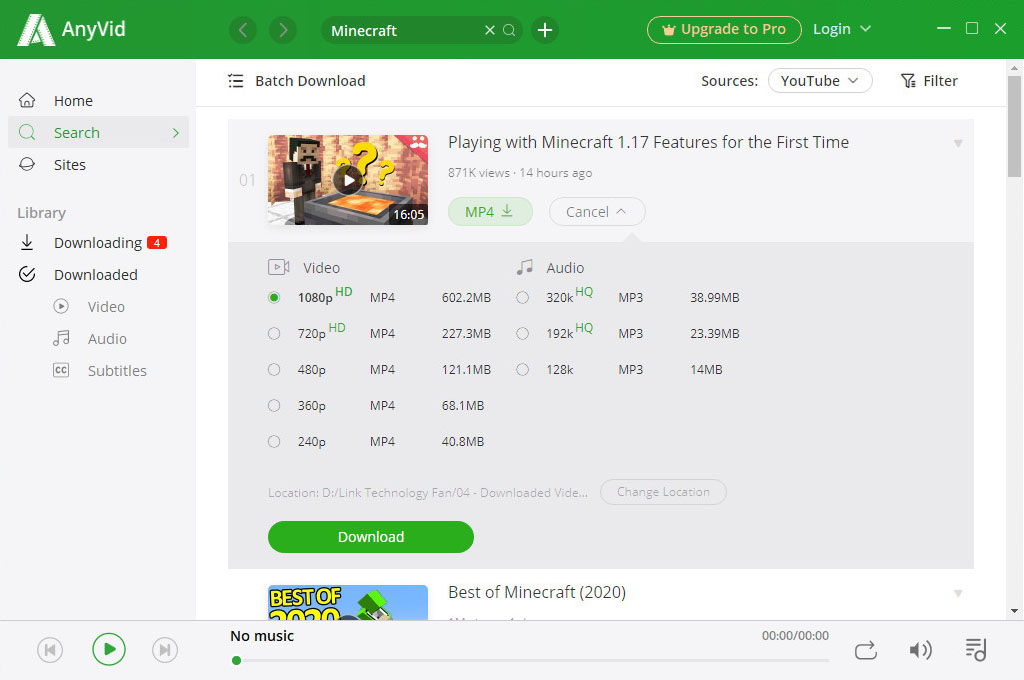Screen dimensions: 1024x680
Task: Click the Change Location button
Action: pyautogui.click(x=663, y=492)
